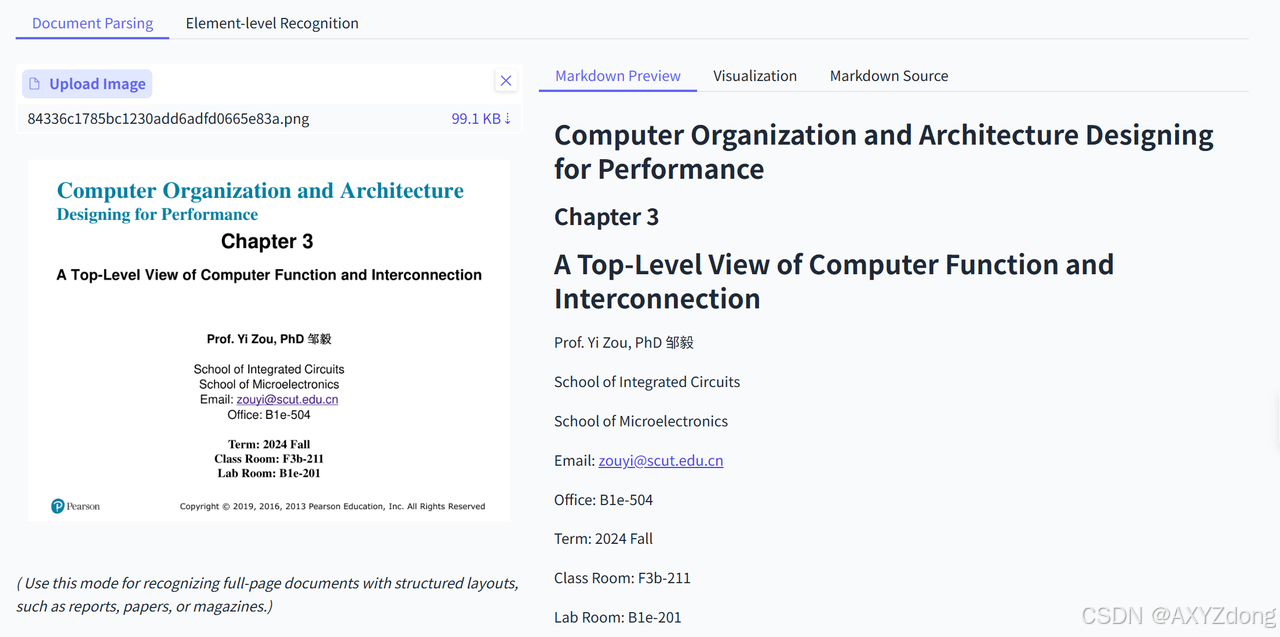The image size is (1280, 637).
Task: Click School of Microelectronics in preview
Action: 641,421
